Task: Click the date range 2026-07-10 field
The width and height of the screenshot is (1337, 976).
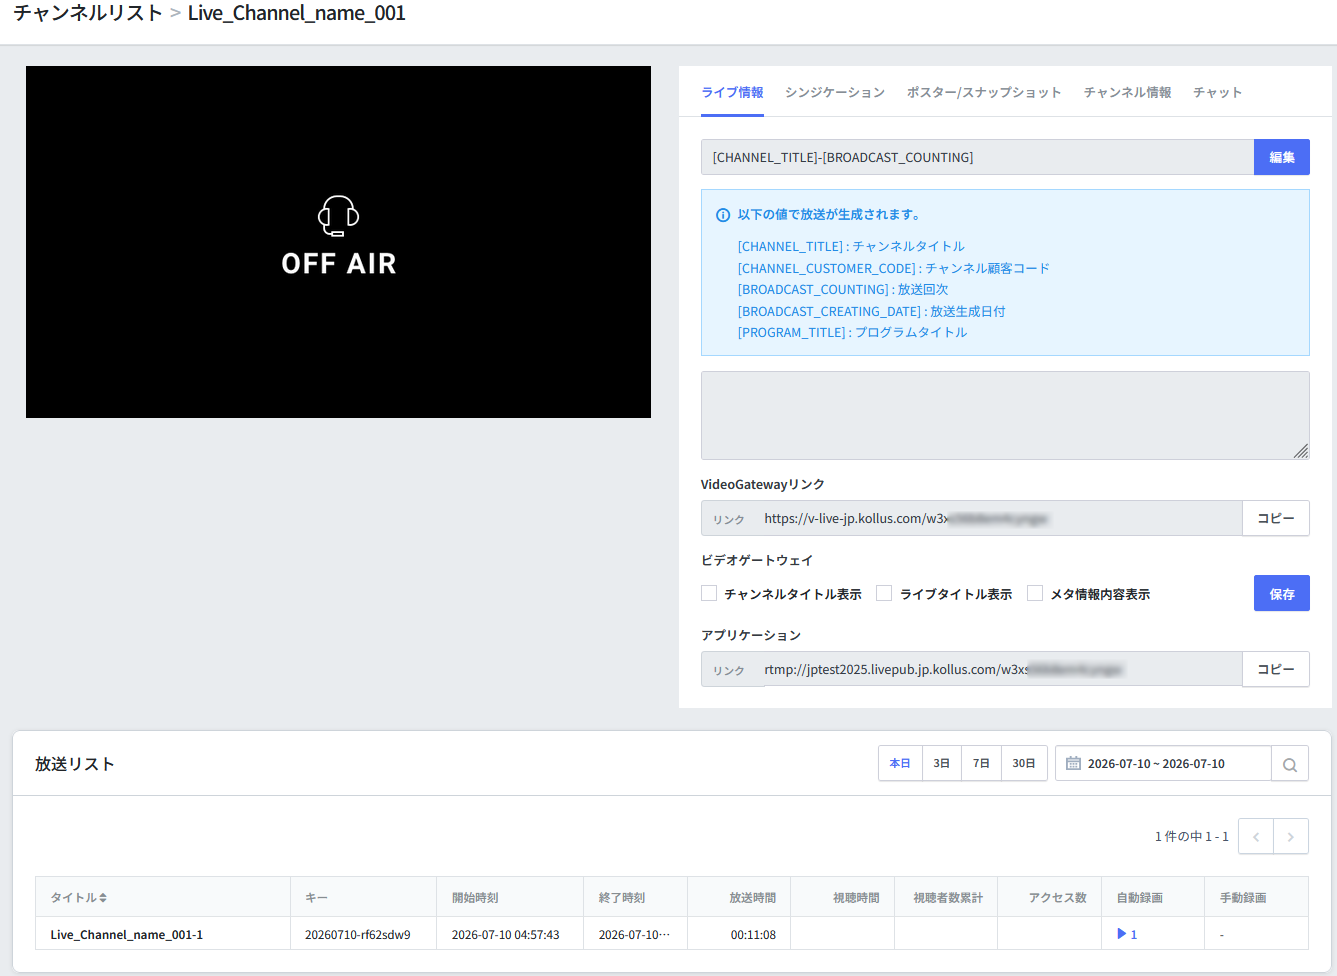Action: pyautogui.click(x=1163, y=763)
